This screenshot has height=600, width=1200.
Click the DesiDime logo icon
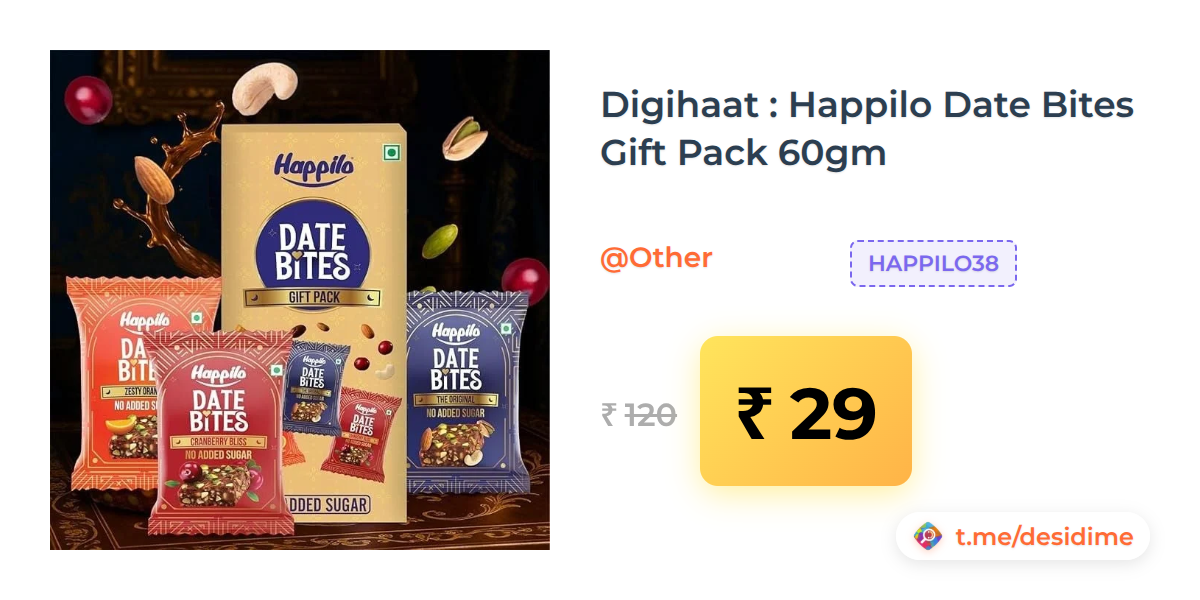(928, 537)
